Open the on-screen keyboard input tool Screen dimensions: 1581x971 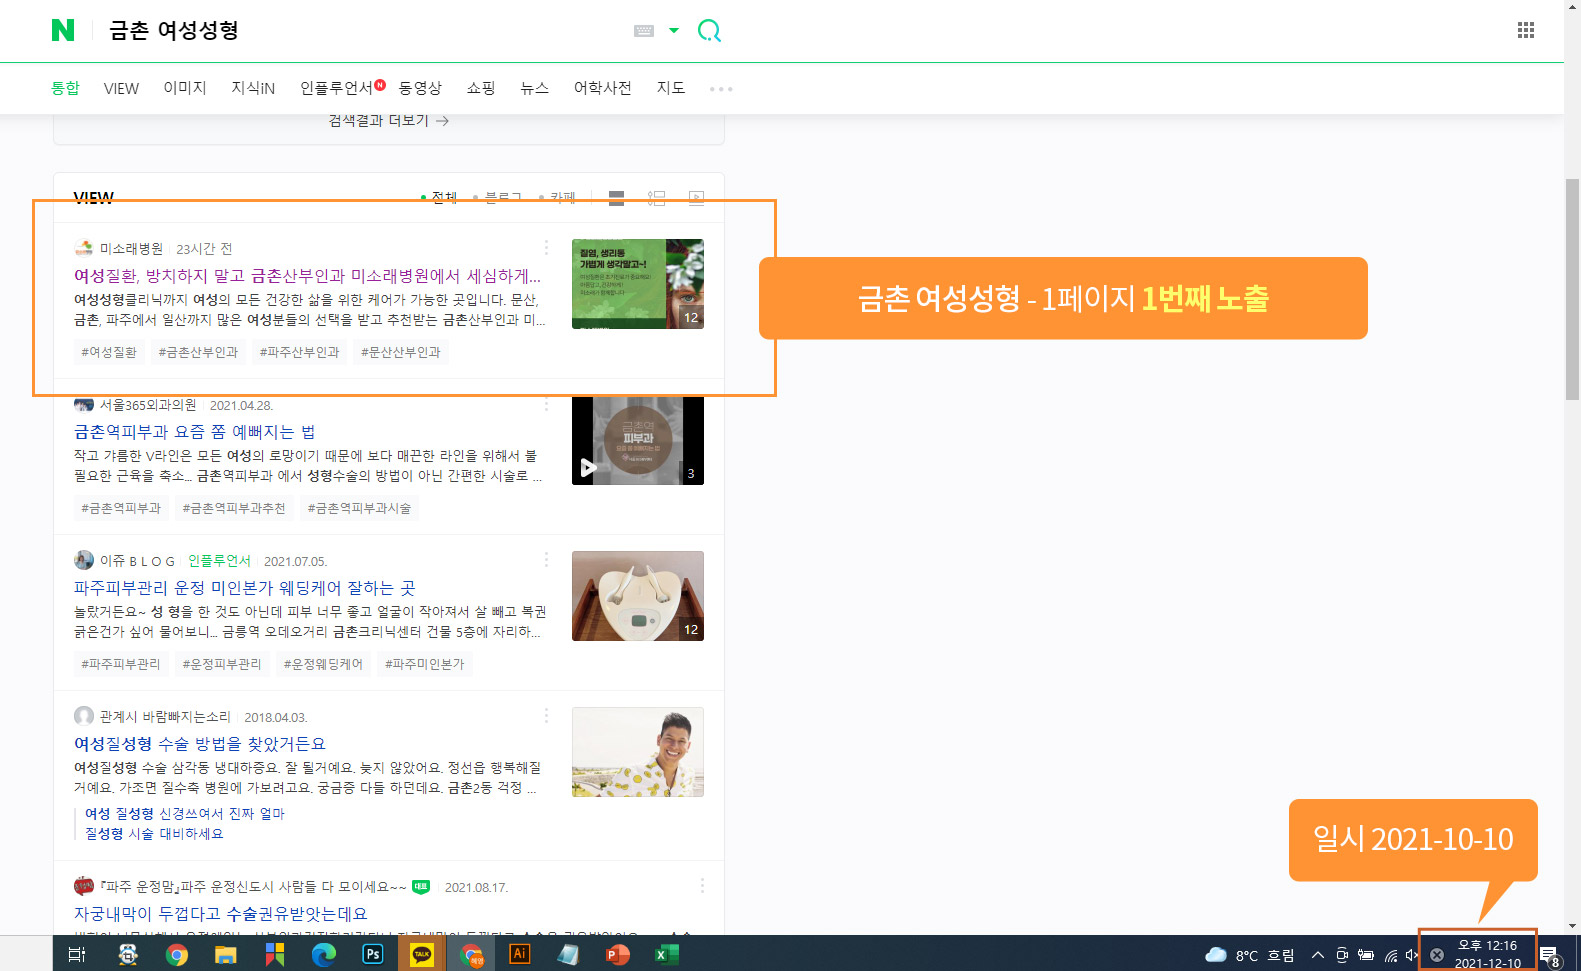pyautogui.click(x=644, y=31)
